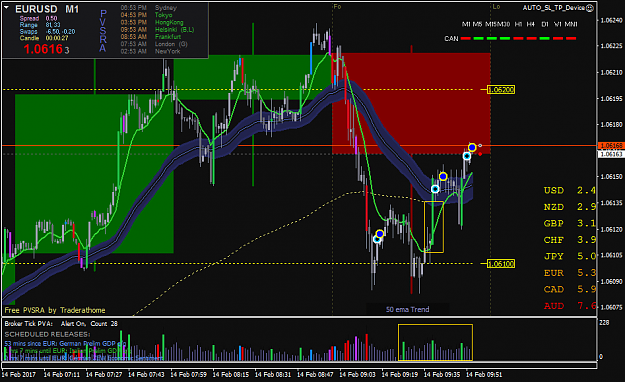Click the USD 2.4 currency strength row
Viewport: 625px width, 382px height.
point(570,190)
